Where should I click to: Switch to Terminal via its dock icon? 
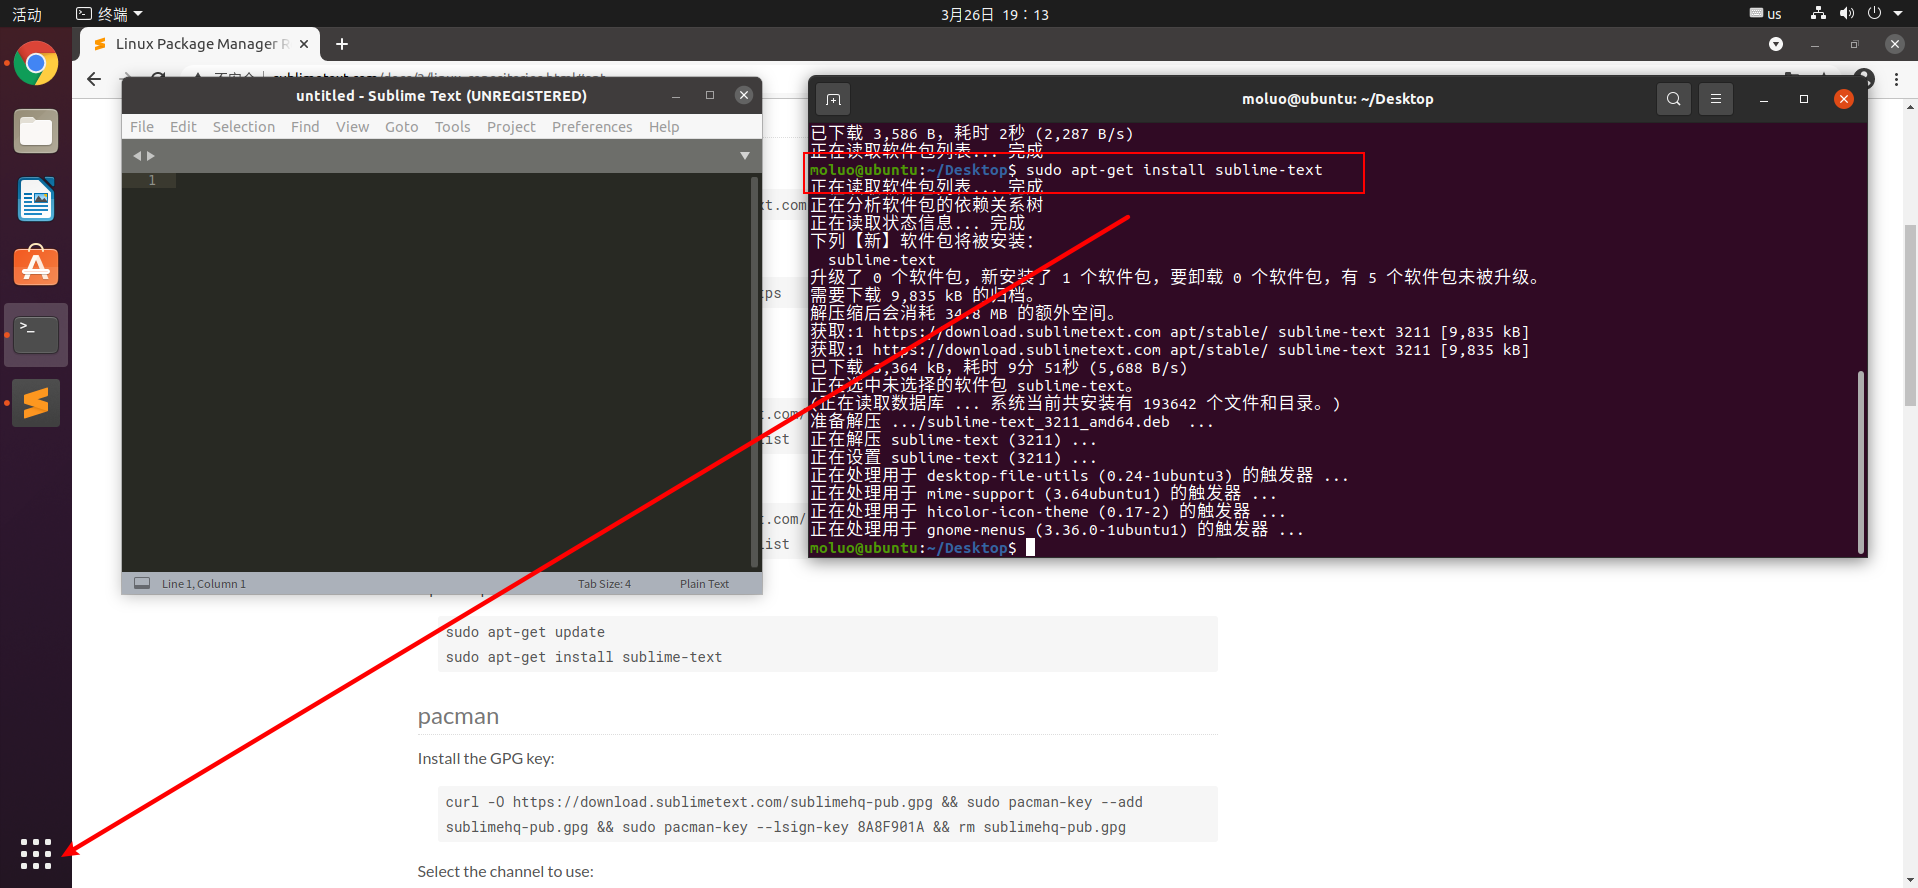pos(36,335)
